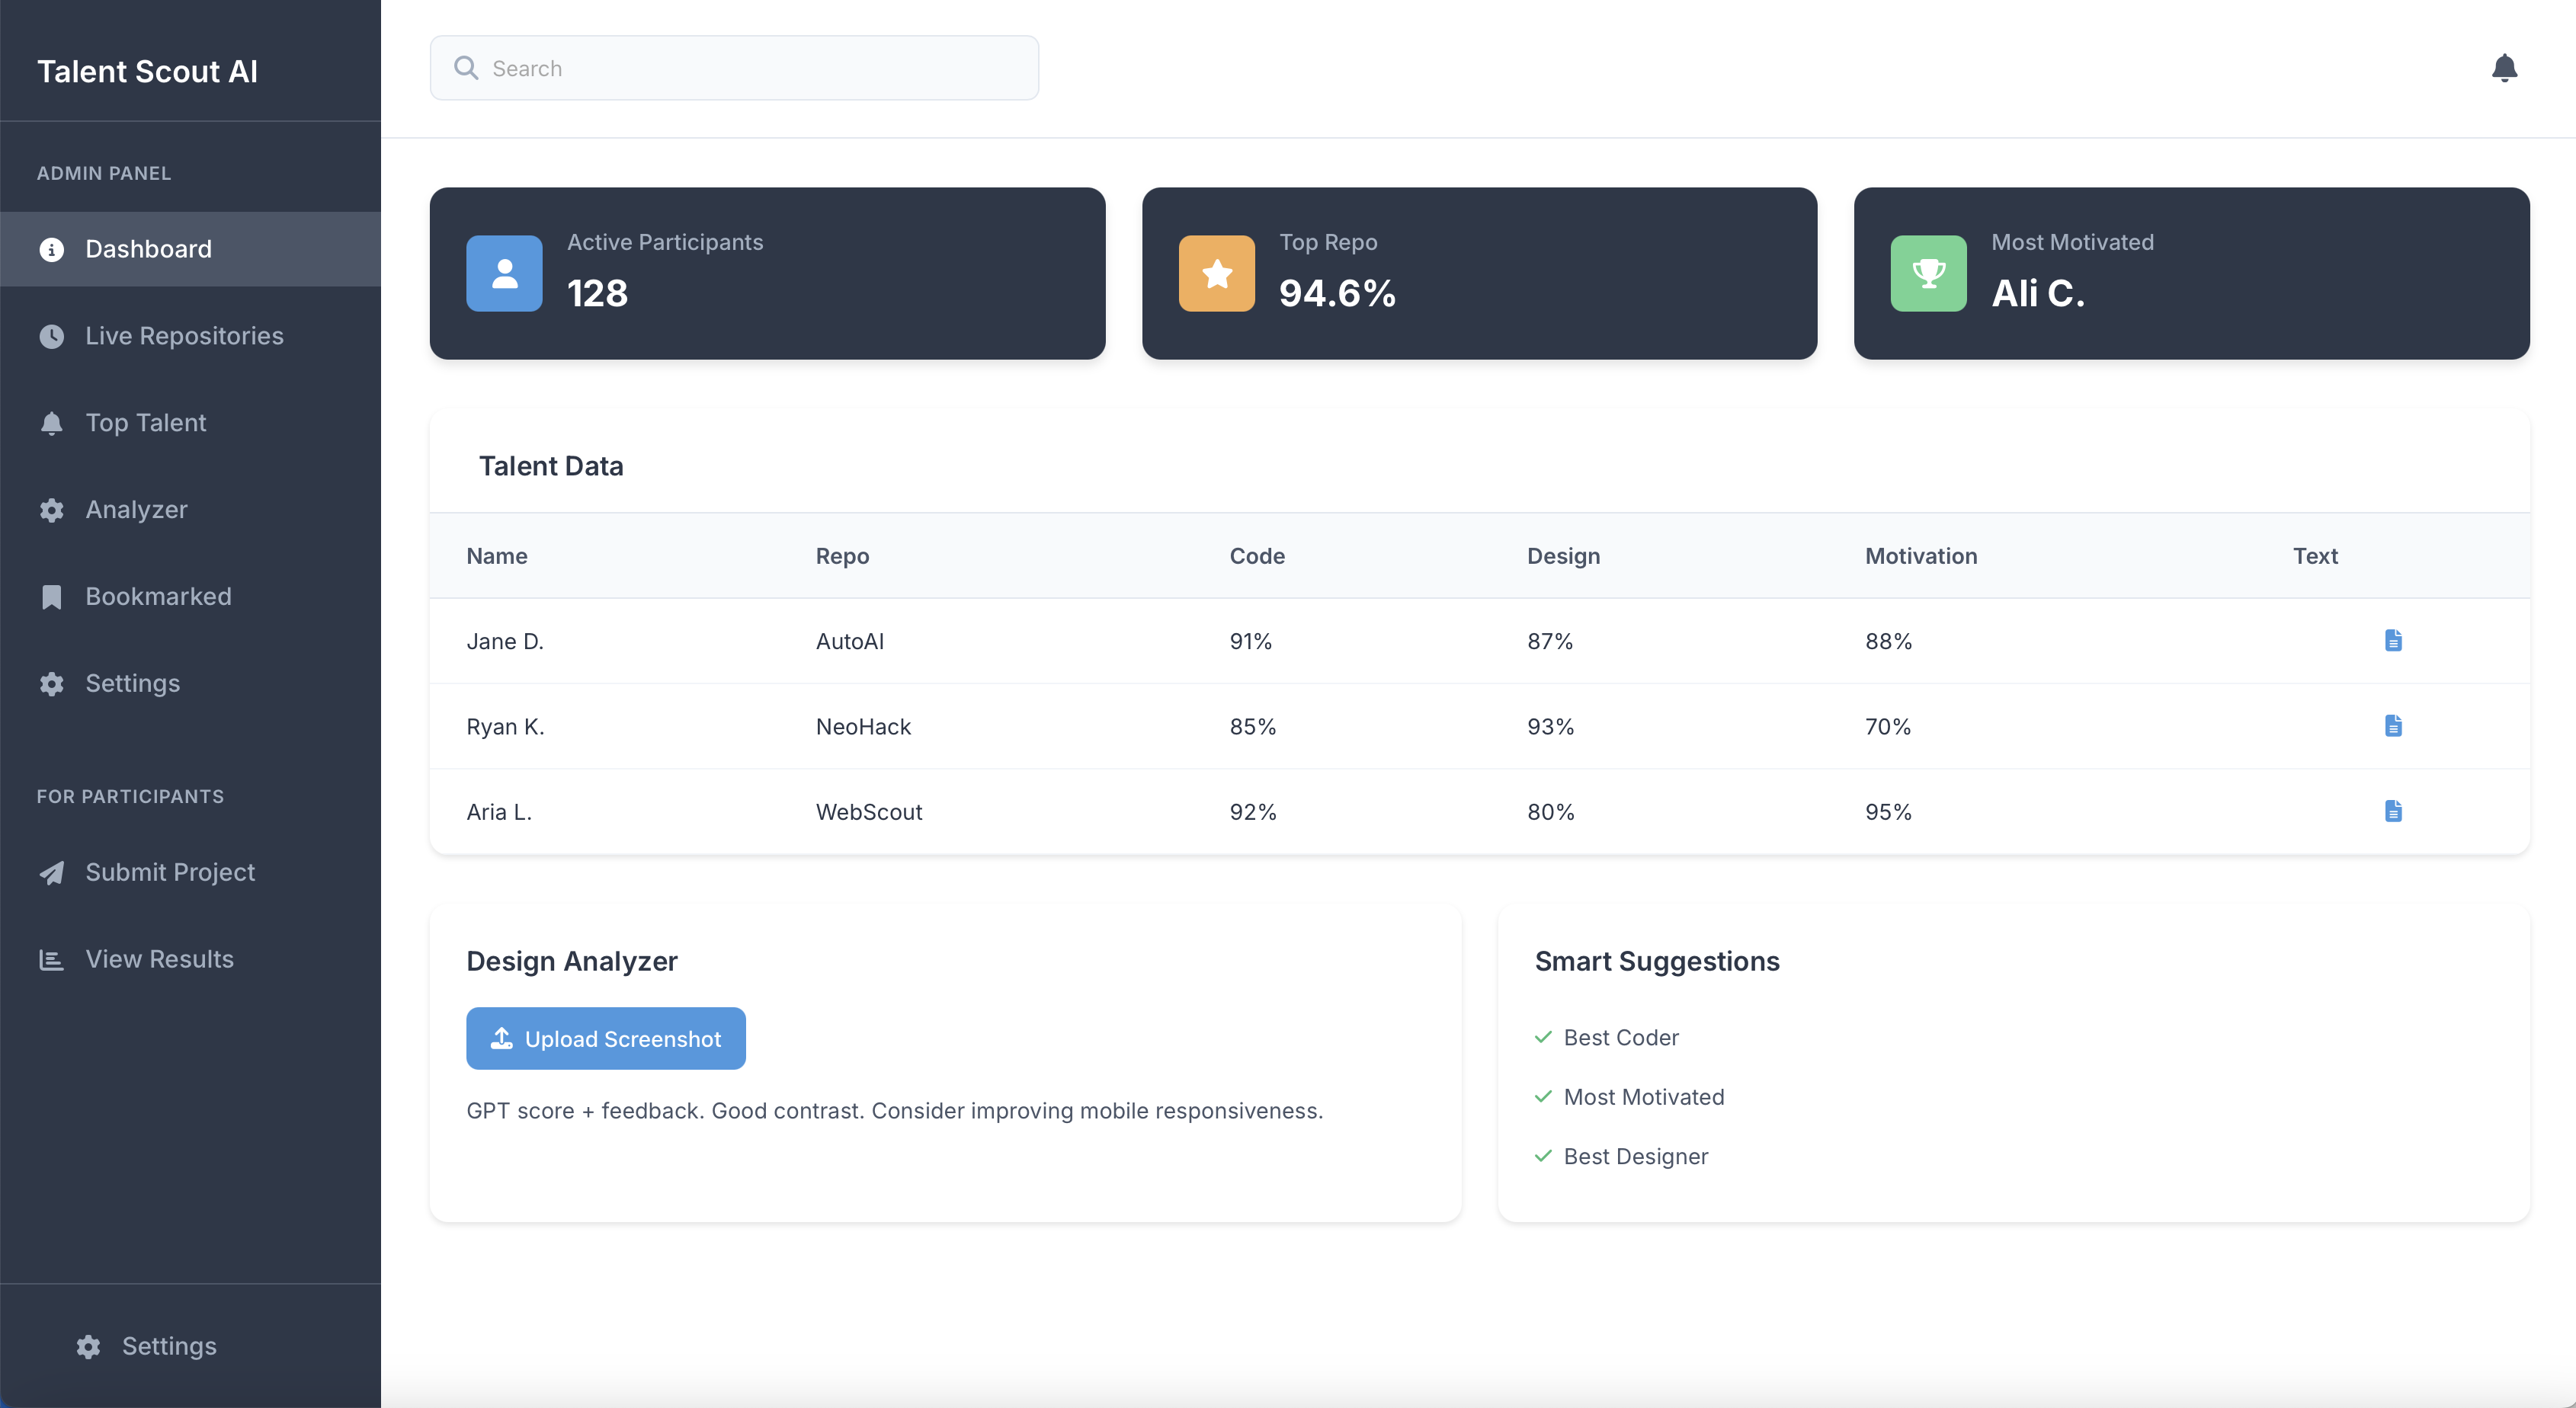2576x1408 pixels.
Task: Go to Top Talent page
Action: (x=146, y=423)
